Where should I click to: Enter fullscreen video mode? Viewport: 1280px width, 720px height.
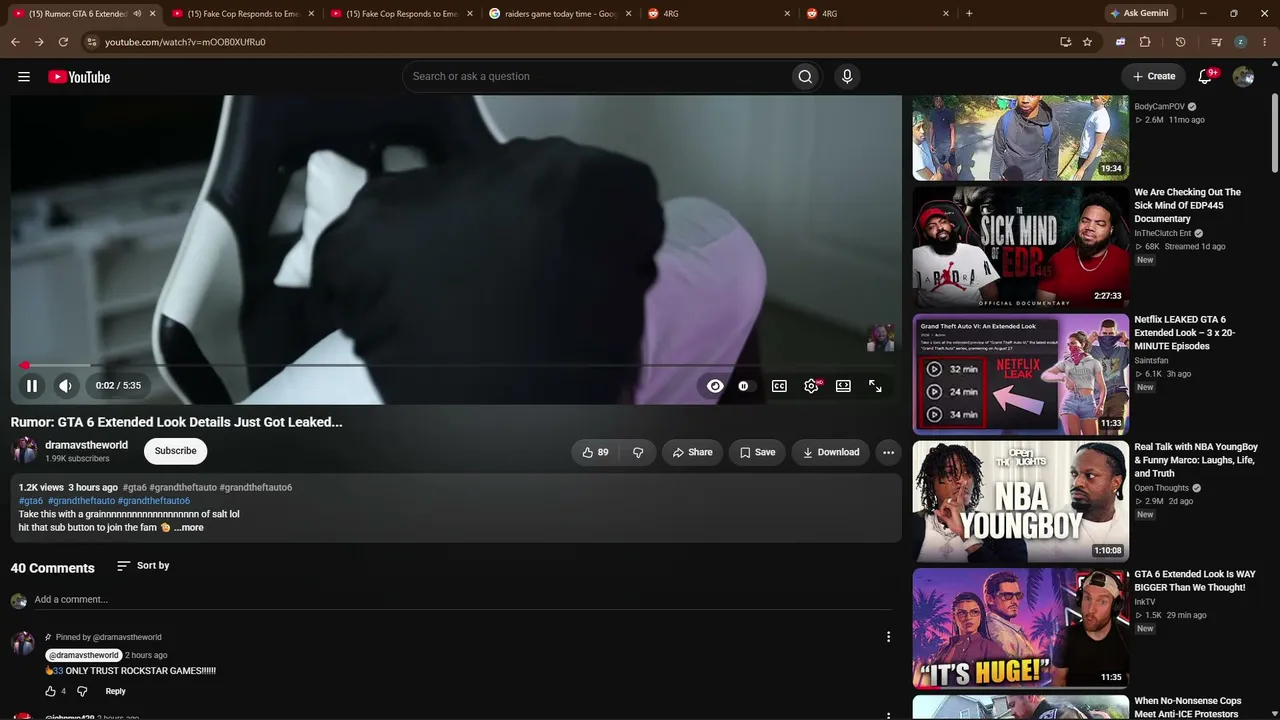tap(875, 386)
